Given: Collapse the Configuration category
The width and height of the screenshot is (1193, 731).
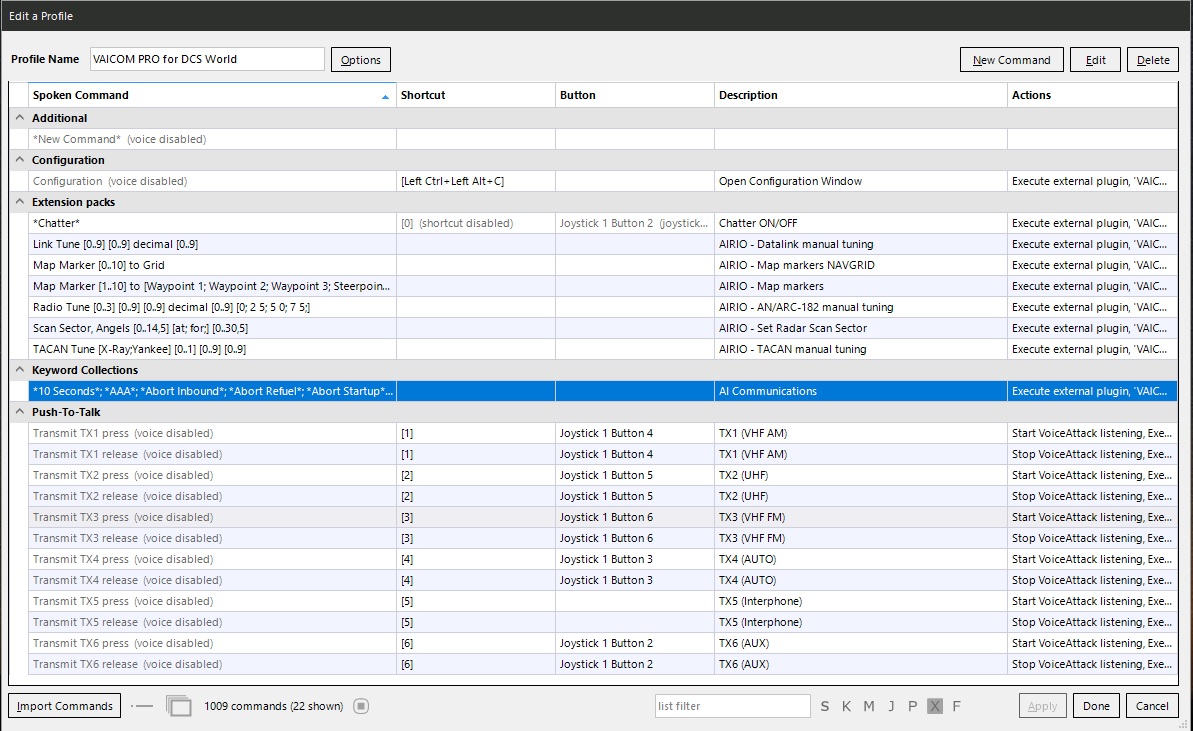Looking at the screenshot, I should [x=20, y=160].
